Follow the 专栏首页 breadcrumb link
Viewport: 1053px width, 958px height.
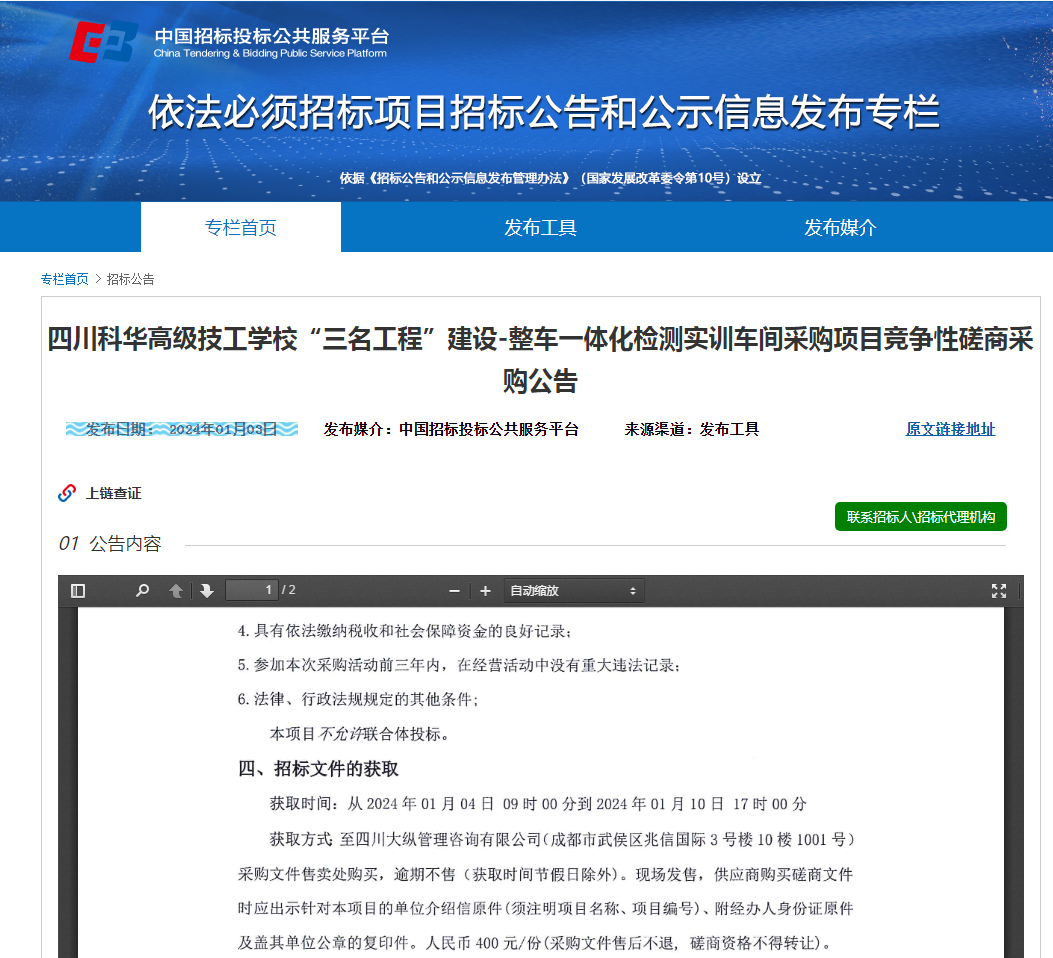click(64, 279)
